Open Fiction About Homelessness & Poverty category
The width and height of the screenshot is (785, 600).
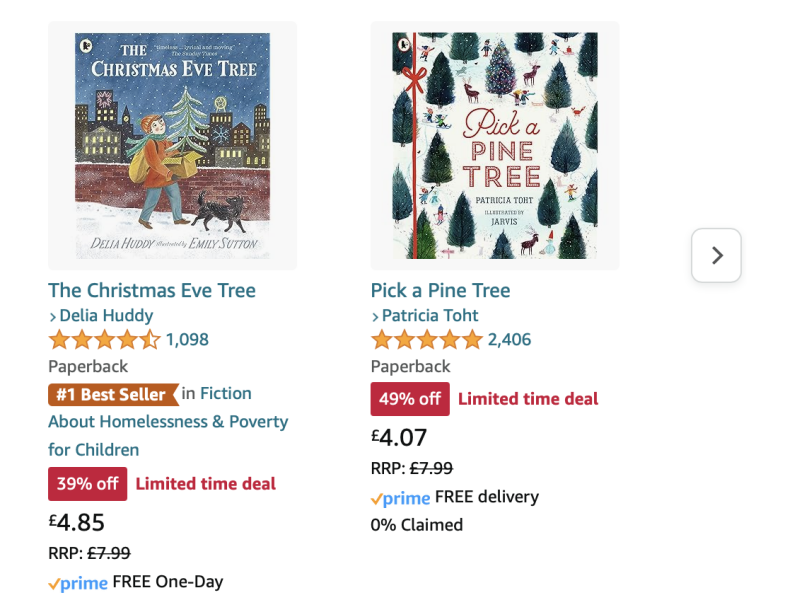(x=168, y=422)
